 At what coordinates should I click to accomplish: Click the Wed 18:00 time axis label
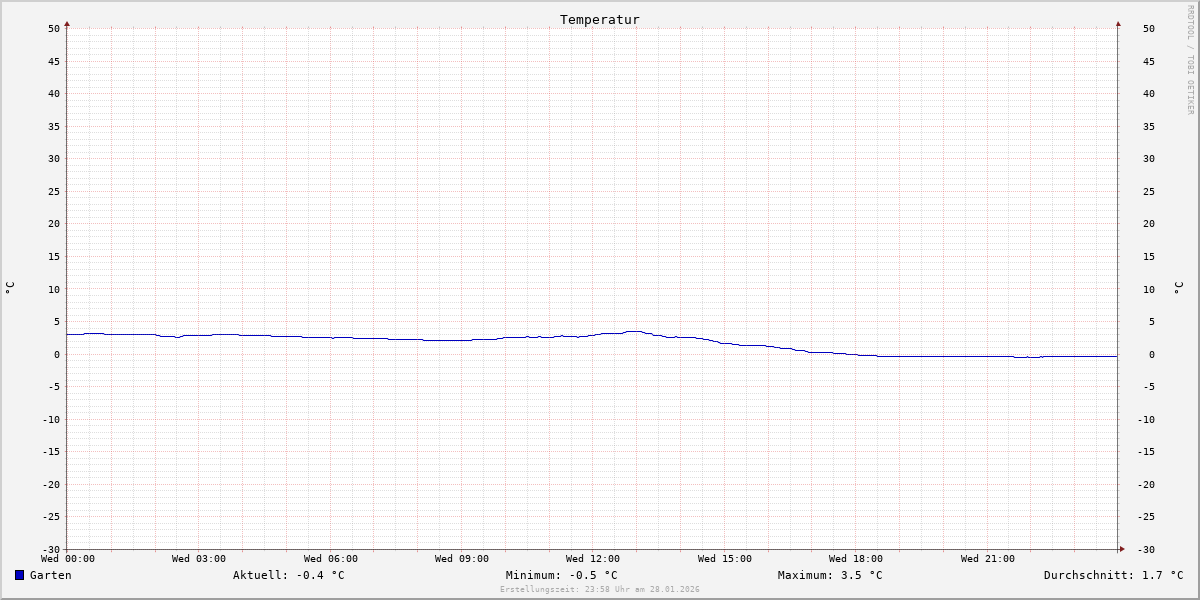click(856, 559)
